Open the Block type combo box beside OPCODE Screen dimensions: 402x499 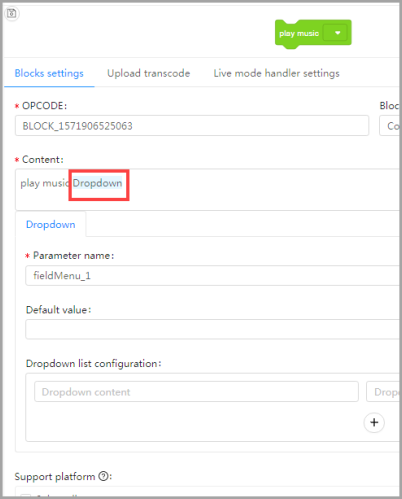390,126
